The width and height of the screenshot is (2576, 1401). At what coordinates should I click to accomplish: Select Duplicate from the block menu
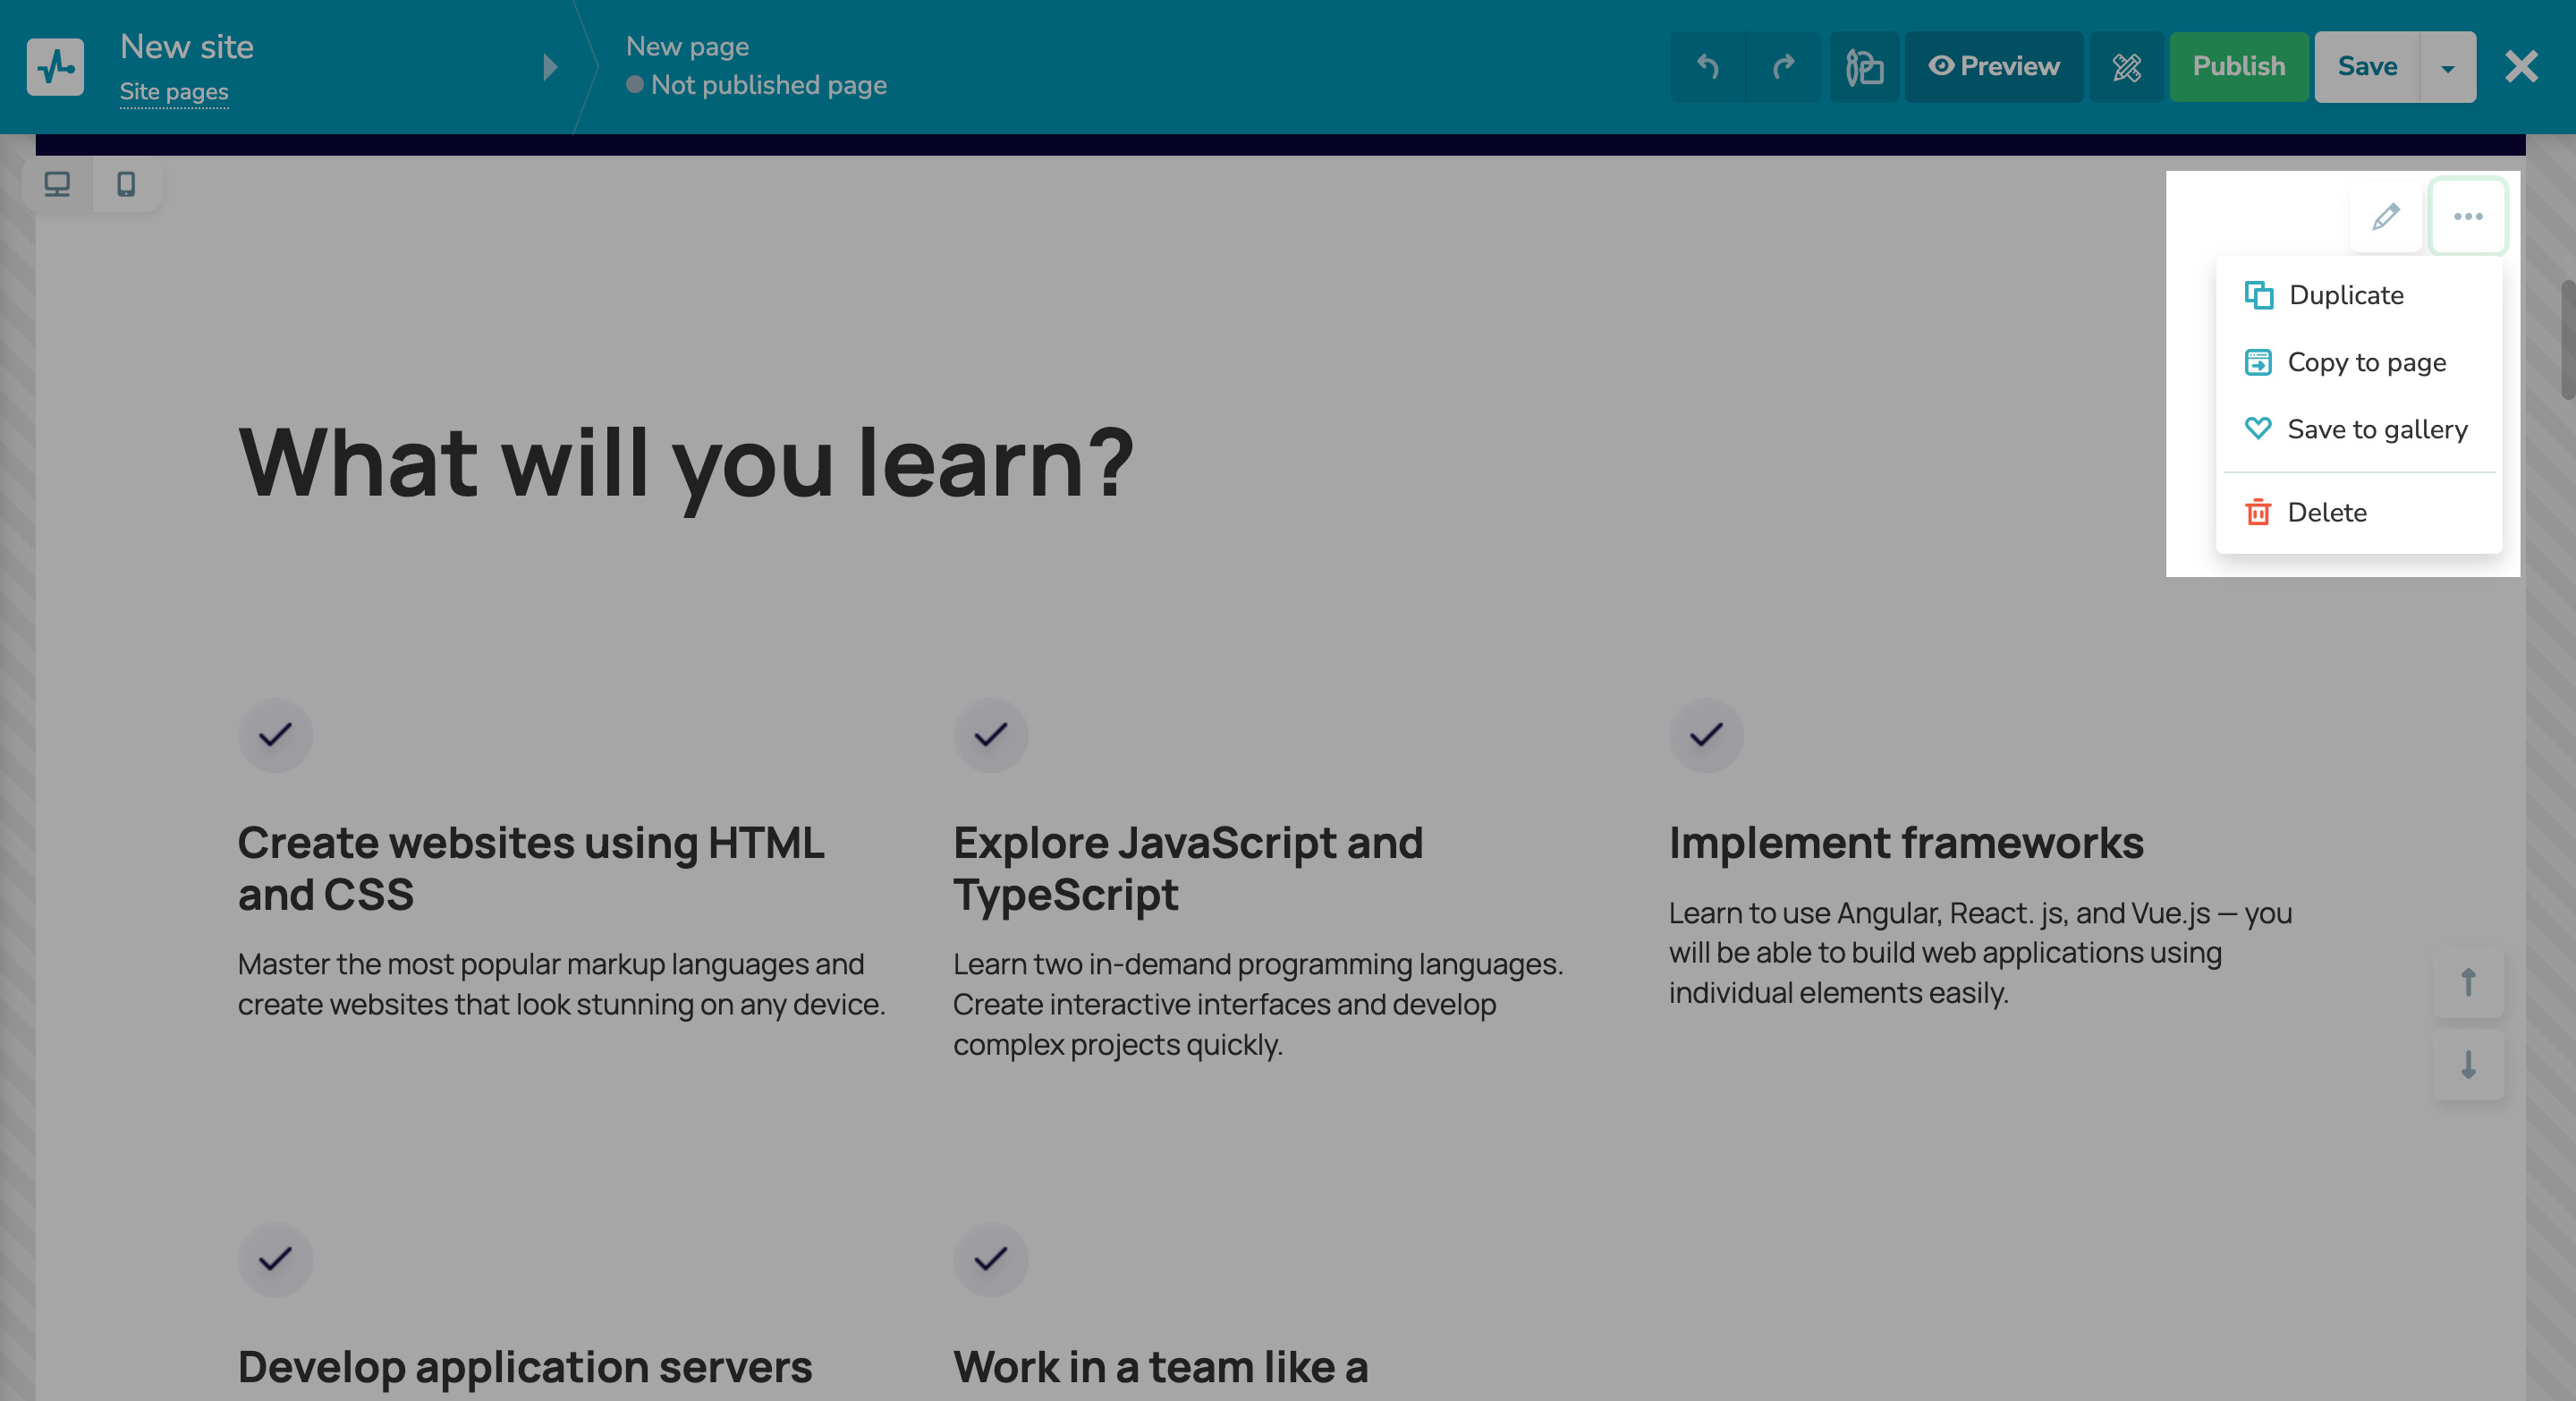click(x=2345, y=295)
